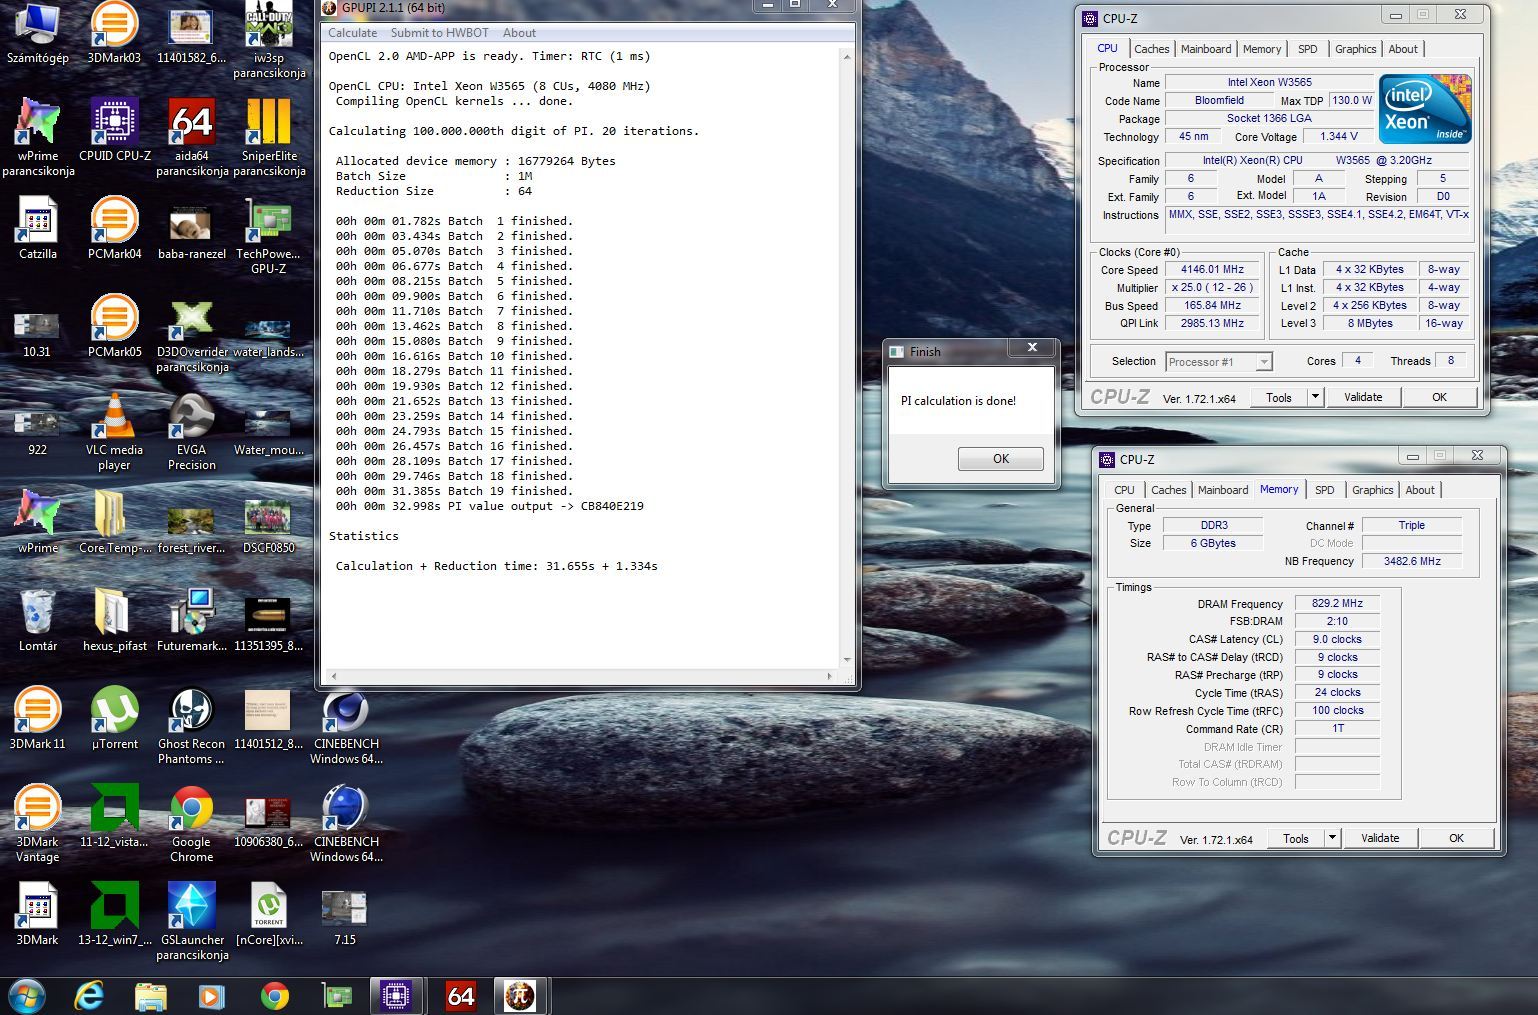Open the Catzilla desktop icon

coord(37,228)
